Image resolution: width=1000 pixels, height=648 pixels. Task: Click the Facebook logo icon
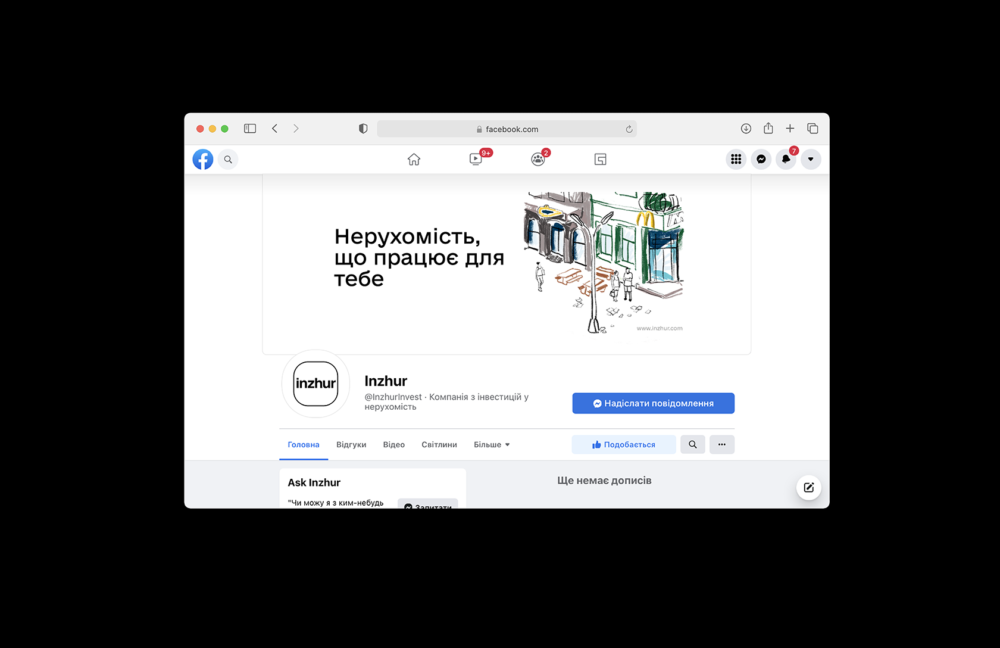point(203,159)
